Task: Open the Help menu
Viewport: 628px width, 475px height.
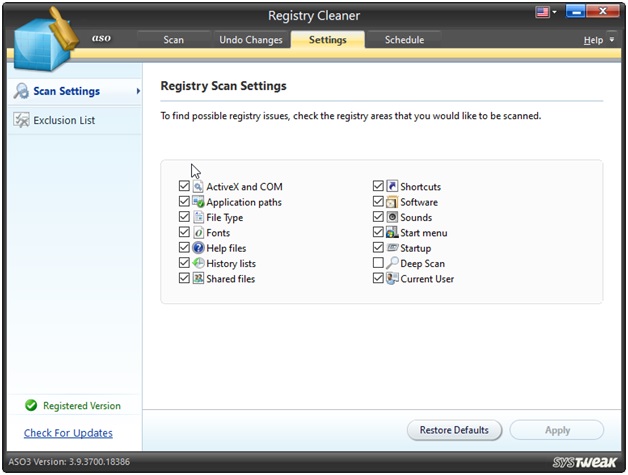Action: pos(593,40)
